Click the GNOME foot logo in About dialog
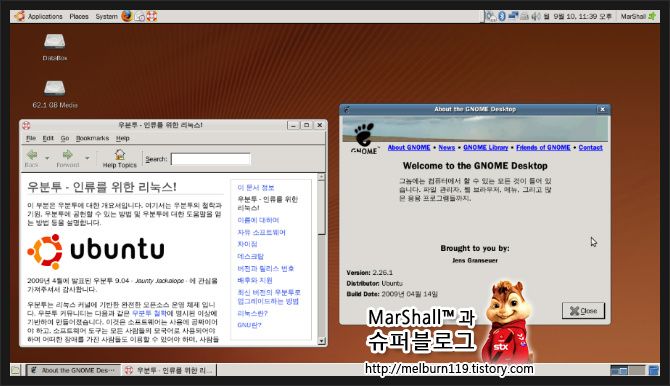This screenshot has height=386, width=670. pos(364,135)
